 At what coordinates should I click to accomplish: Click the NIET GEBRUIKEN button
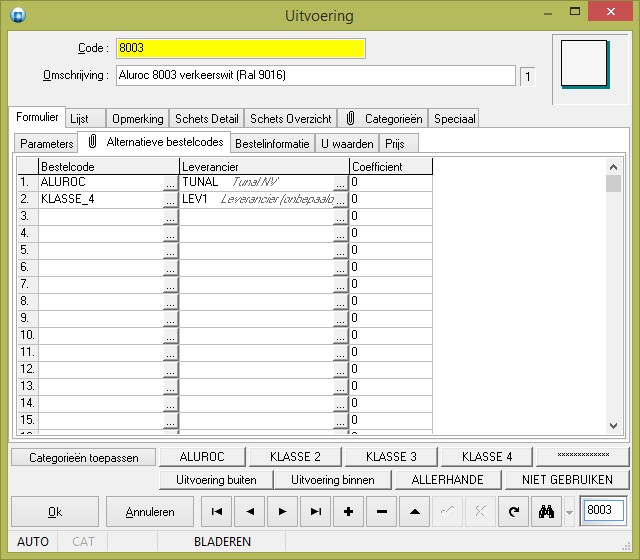(x=567, y=480)
